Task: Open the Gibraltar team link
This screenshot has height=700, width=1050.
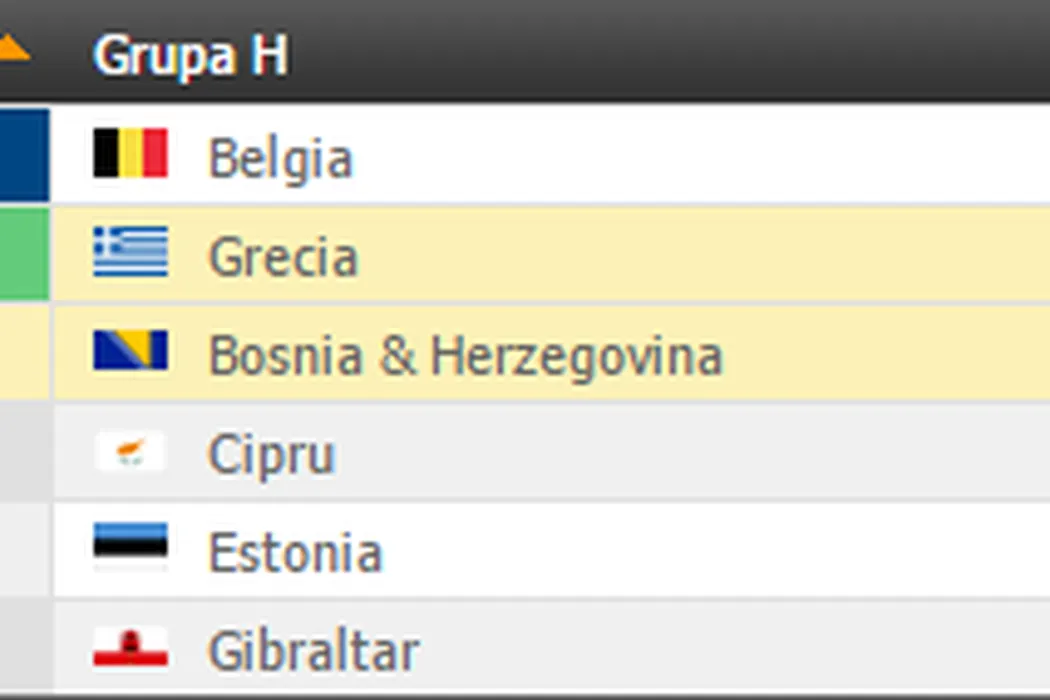Action: (x=313, y=652)
